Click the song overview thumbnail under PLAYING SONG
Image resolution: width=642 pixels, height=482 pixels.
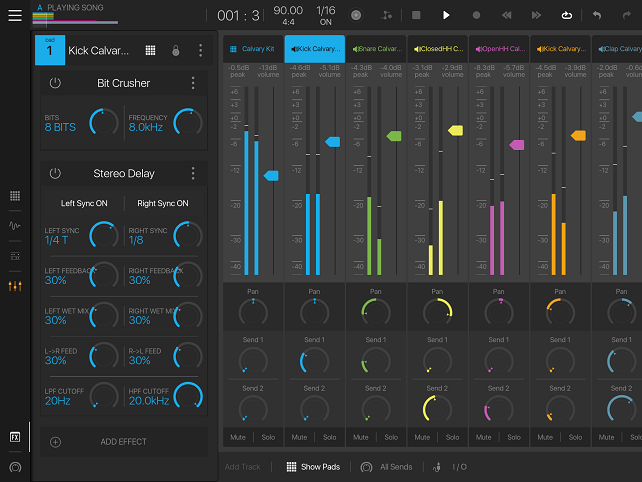[75, 18]
